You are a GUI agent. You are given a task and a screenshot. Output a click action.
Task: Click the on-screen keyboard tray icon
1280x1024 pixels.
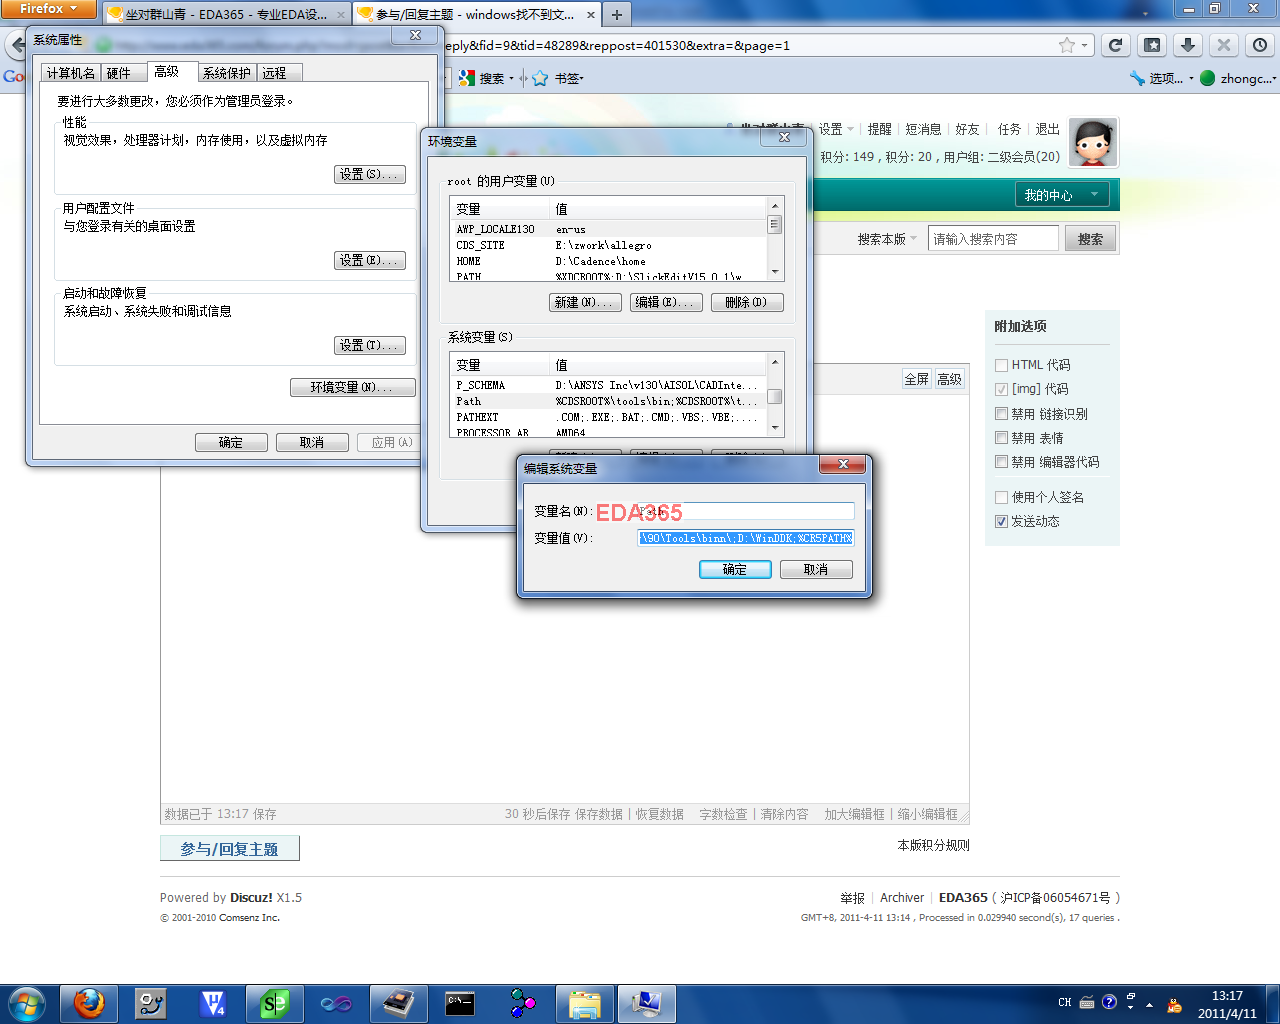pyautogui.click(x=1087, y=1002)
